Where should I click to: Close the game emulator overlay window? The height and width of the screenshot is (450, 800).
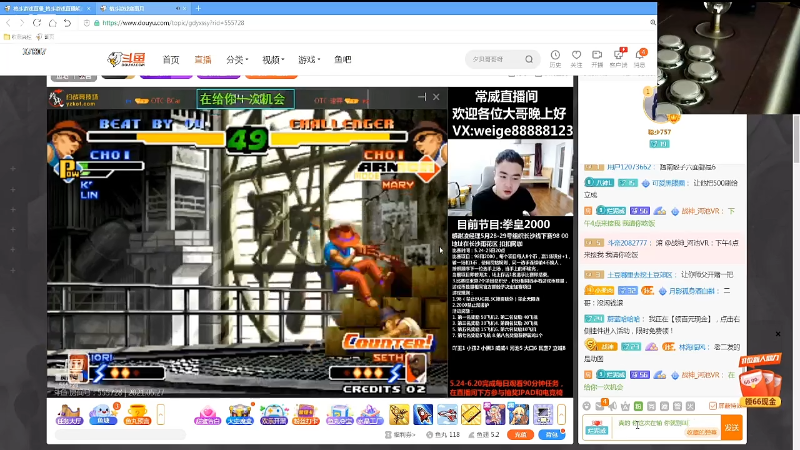tap(436, 97)
